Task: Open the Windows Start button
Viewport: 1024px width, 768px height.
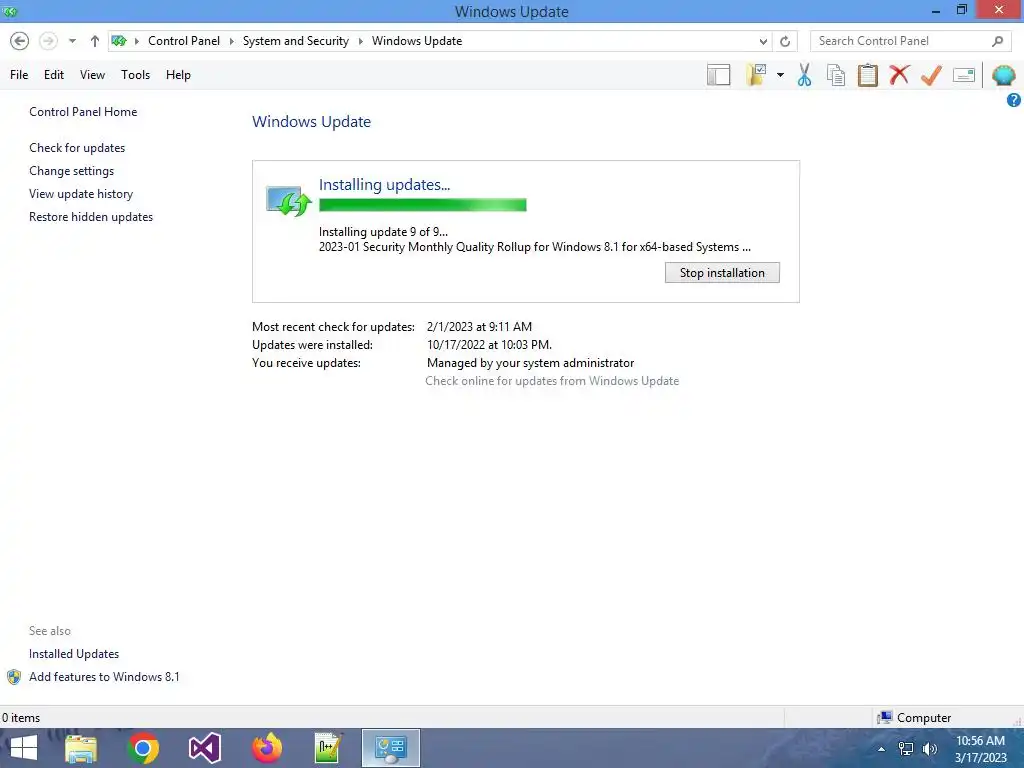Action: (x=24, y=748)
